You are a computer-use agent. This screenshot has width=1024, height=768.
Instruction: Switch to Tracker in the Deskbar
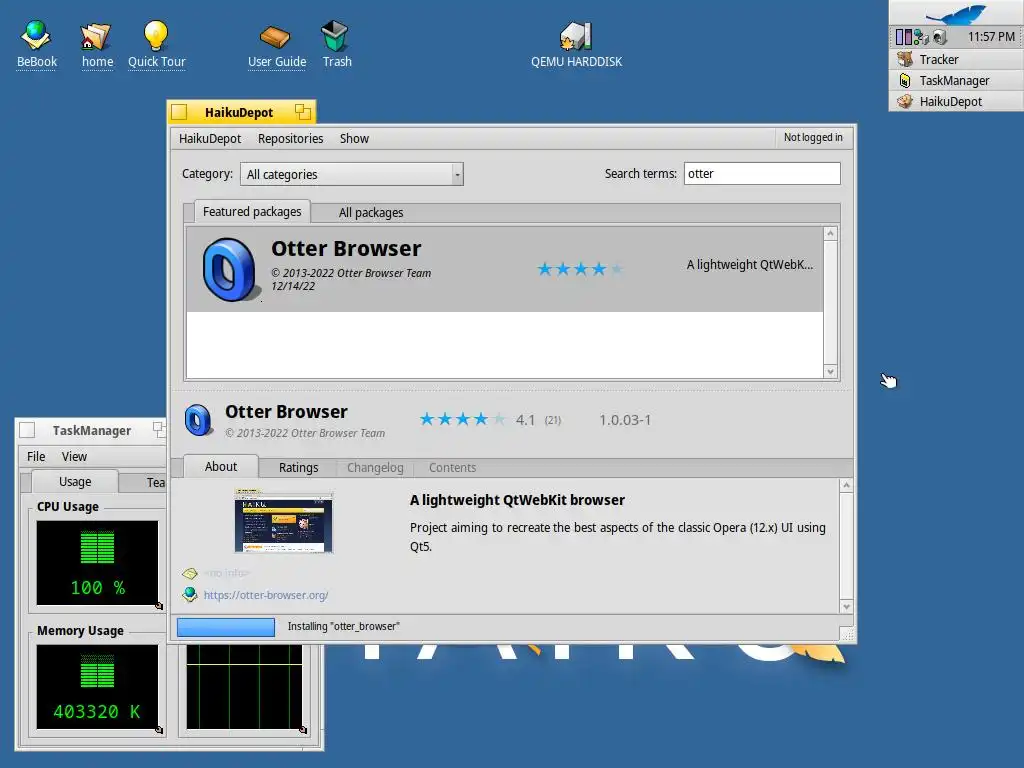pyautogui.click(x=956, y=59)
